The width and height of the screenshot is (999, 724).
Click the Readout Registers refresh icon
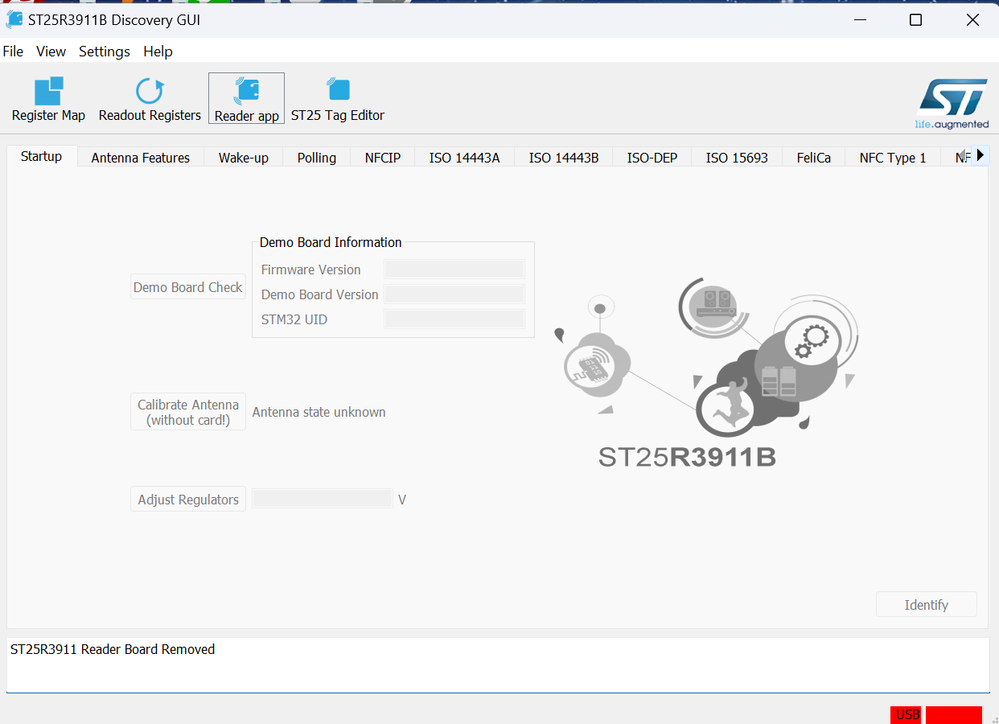pos(150,90)
